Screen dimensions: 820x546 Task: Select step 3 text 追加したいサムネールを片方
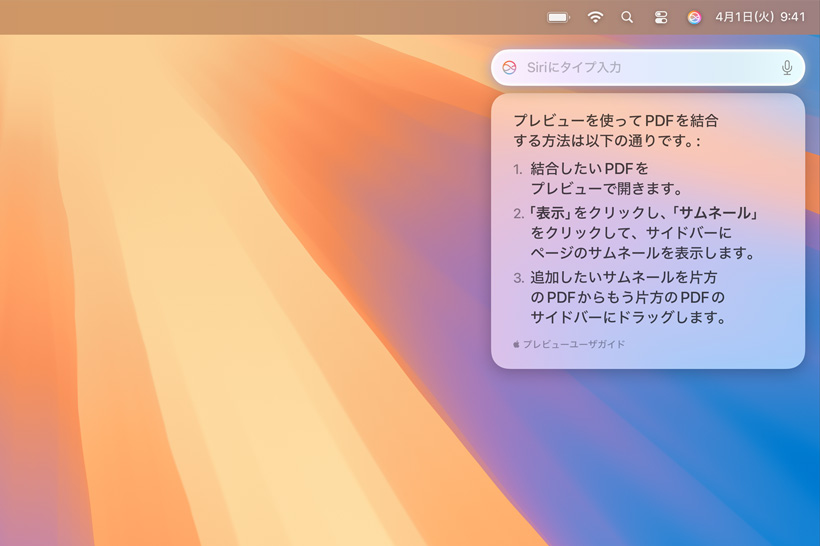click(623, 277)
